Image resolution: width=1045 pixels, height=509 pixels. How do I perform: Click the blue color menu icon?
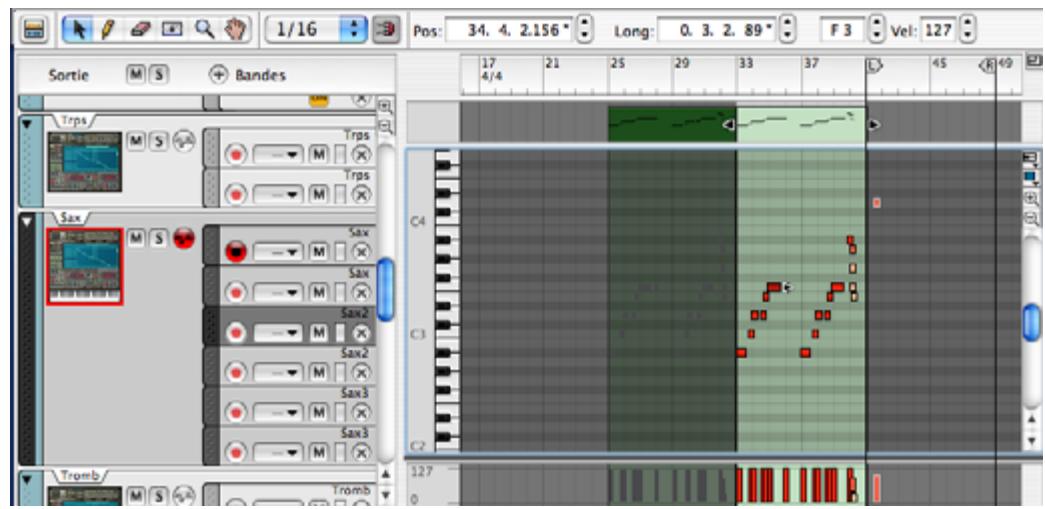click(x=1032, y=177)
